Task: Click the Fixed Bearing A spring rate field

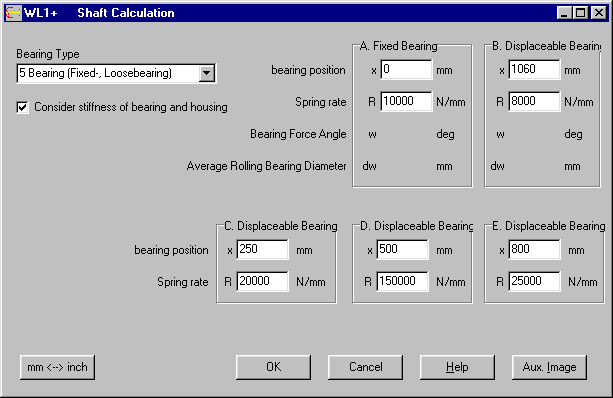Action: pos(406,102)
